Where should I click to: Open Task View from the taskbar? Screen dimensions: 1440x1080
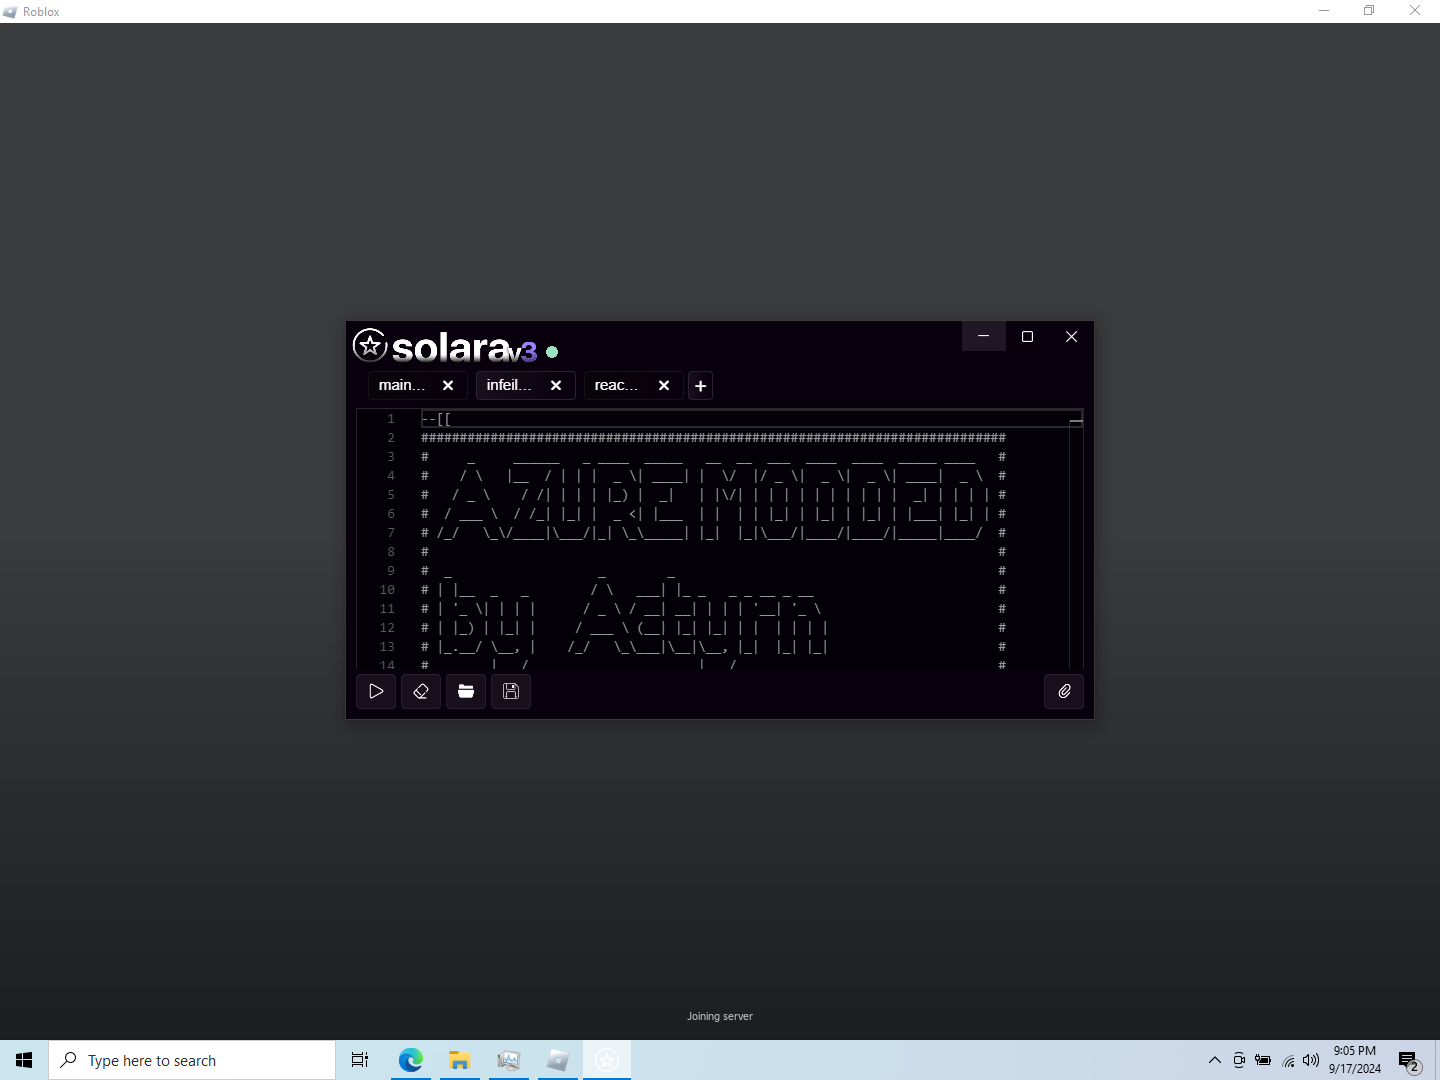pyautogui.click(x=360, y=1060)
